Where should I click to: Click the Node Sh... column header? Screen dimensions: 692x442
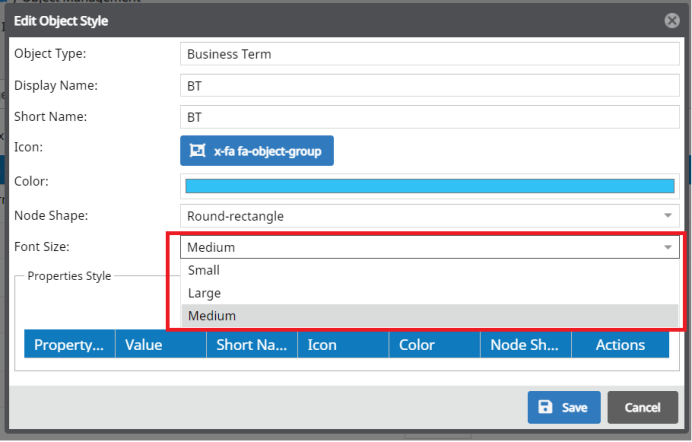tap(526, 344)
